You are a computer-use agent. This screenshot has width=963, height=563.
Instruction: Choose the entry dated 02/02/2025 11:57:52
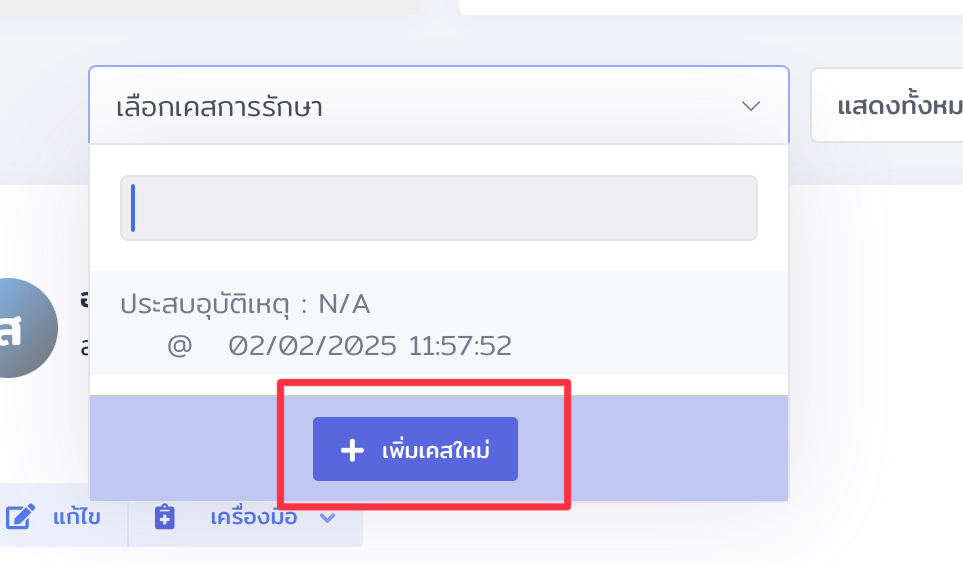370,347
